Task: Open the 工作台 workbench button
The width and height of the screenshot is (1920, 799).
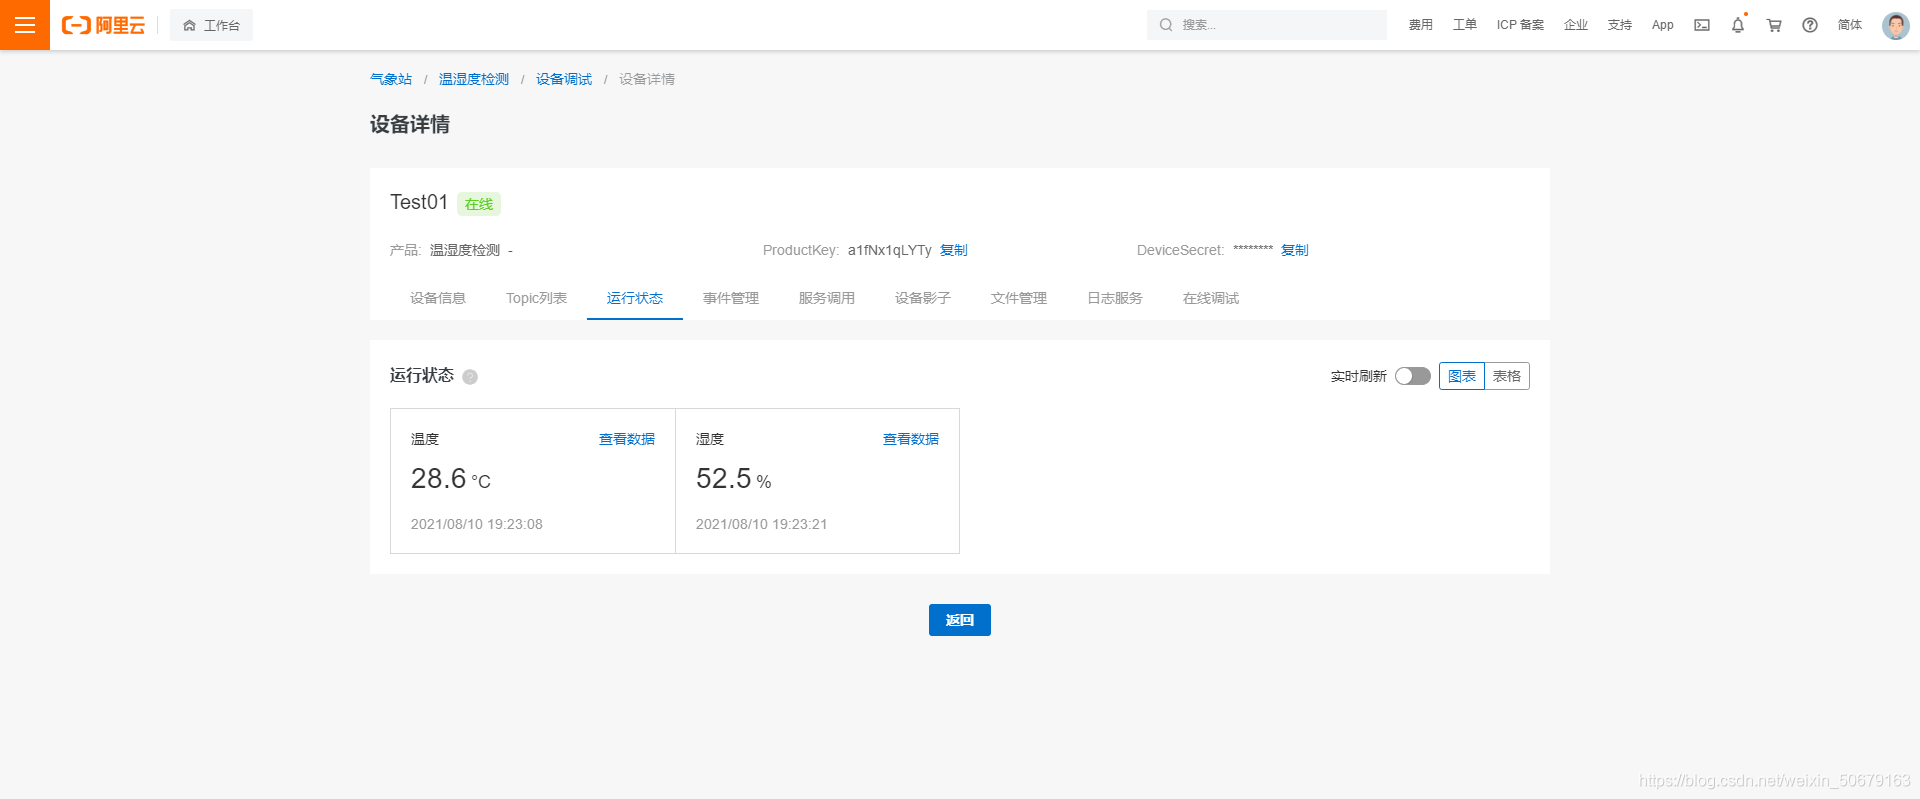Action: 211,25
